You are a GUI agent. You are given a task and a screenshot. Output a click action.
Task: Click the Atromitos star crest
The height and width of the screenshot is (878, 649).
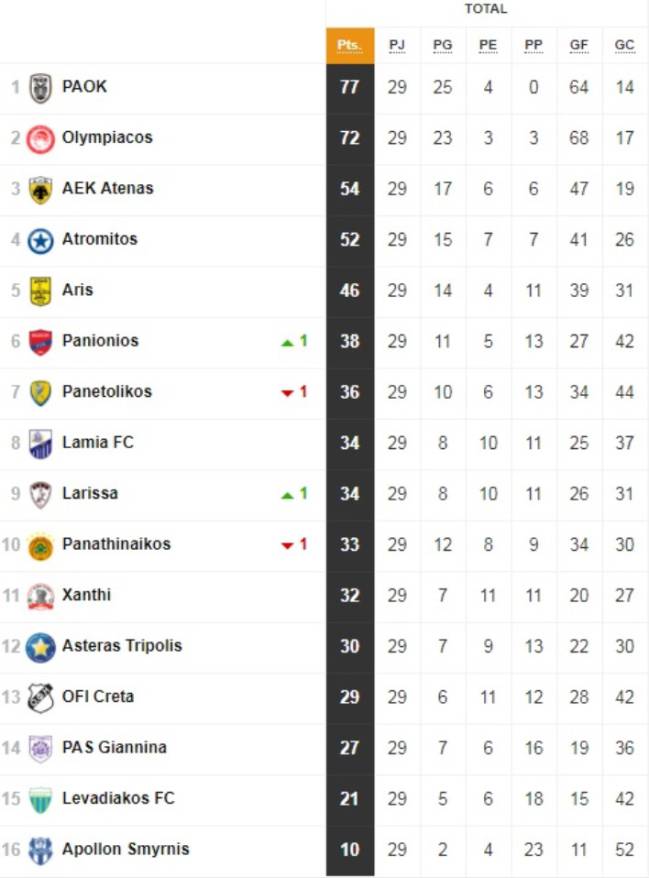point(40,241)
